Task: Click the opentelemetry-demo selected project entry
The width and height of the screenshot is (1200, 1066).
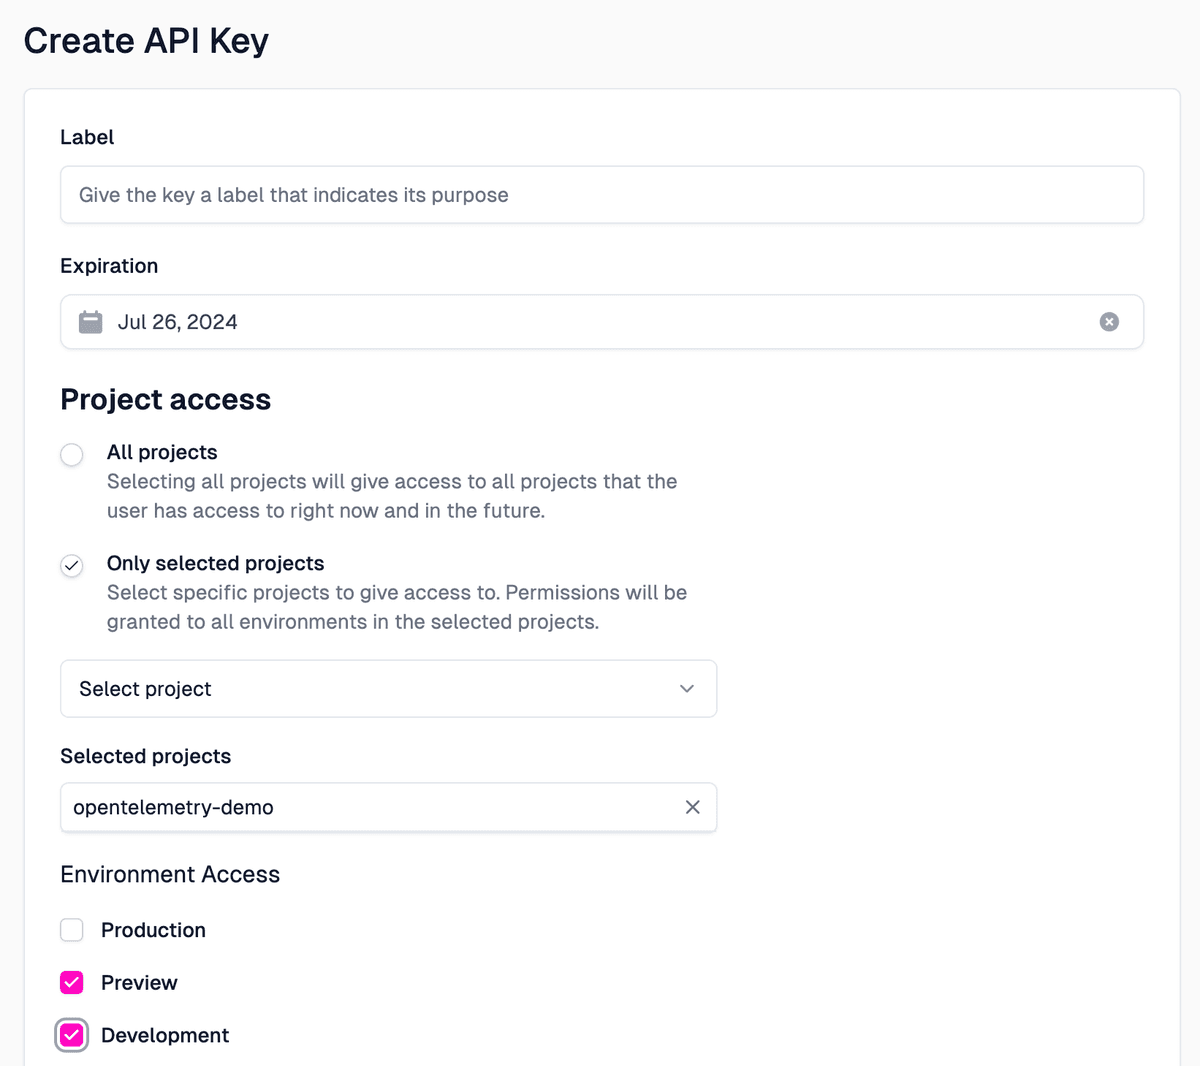Action: [300, 807]
